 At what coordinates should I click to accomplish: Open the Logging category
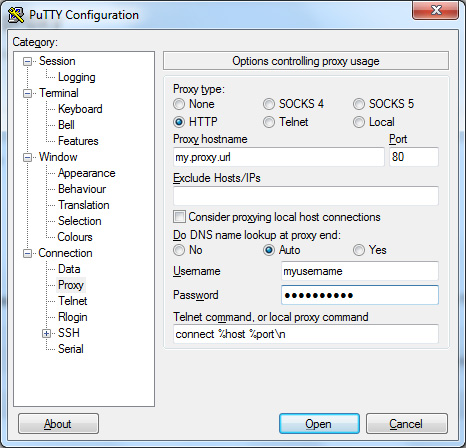tap(77, 77)
